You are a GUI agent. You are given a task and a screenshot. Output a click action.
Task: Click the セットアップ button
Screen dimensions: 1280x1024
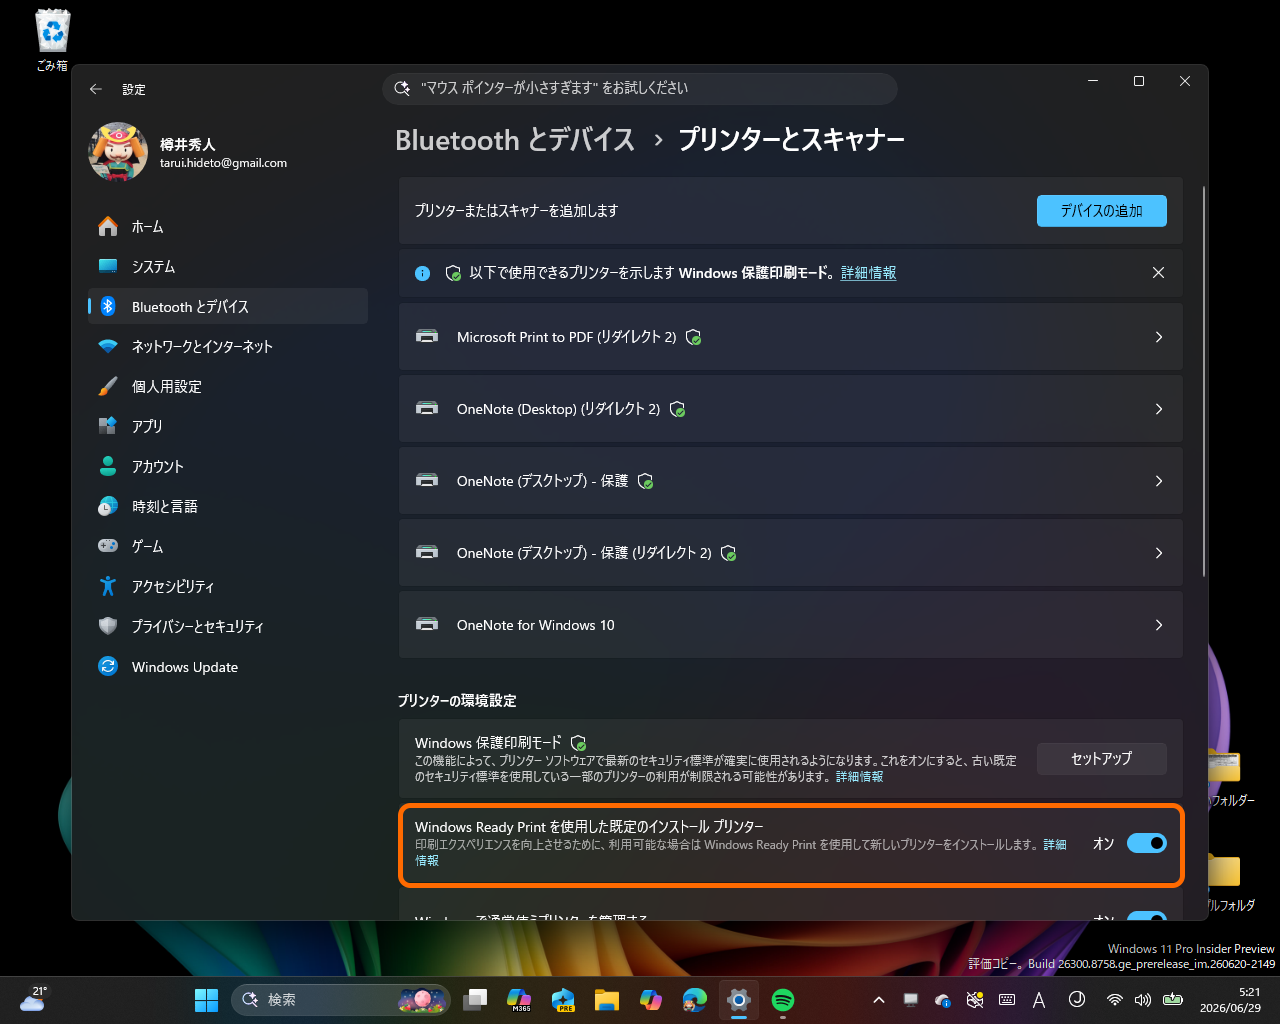(1101, 759)
